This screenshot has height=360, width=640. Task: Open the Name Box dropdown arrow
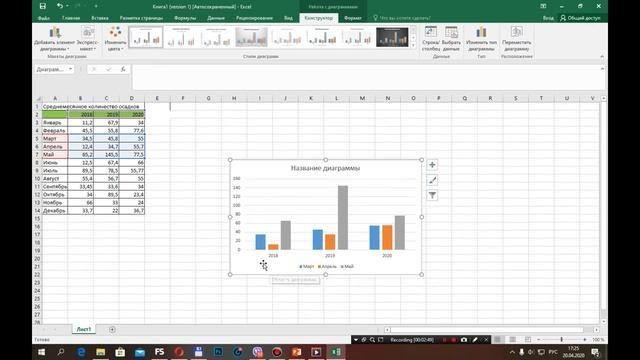pos(71,69)
